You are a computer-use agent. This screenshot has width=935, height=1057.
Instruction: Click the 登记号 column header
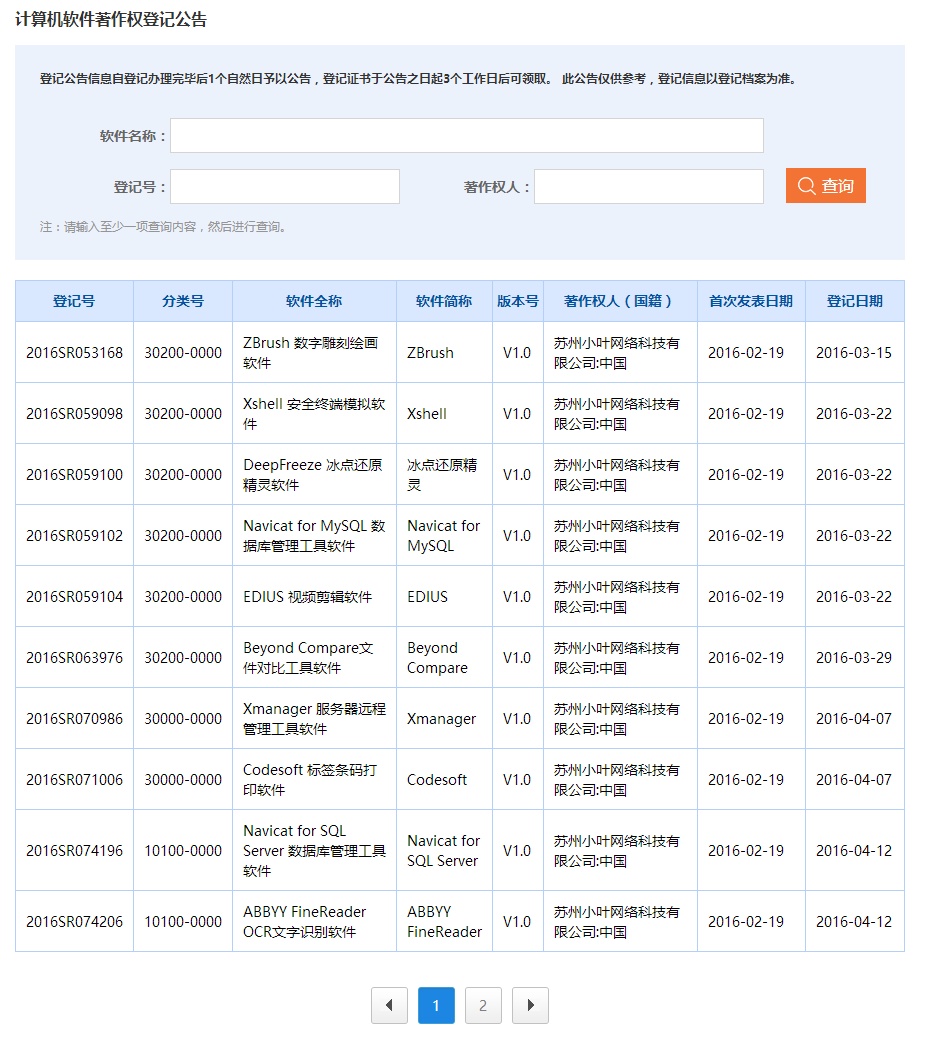74,301
